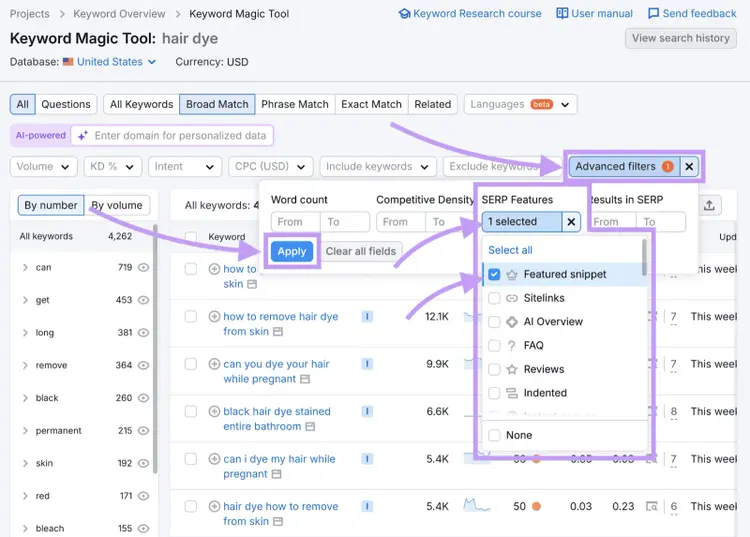This screenshot has height=537, width=750.
Task: Expand the 'get' keyword group
Action: click(25, 300)
